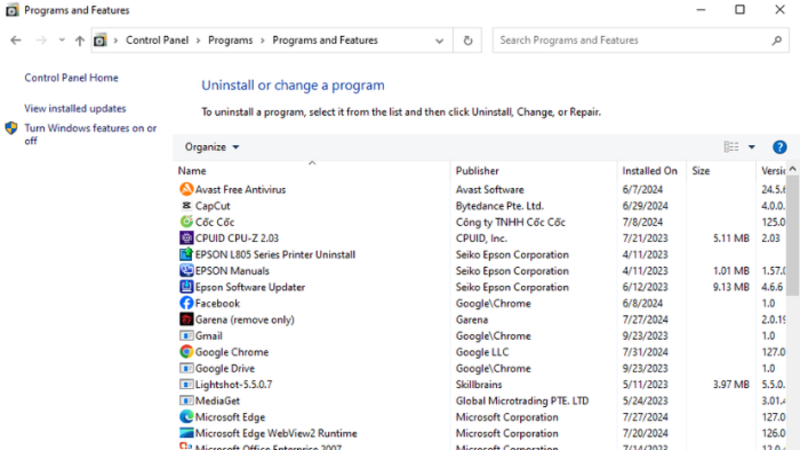Viewport: 800px width, 450px height.
Task: Click the change view icon
Action: [731, 147]
